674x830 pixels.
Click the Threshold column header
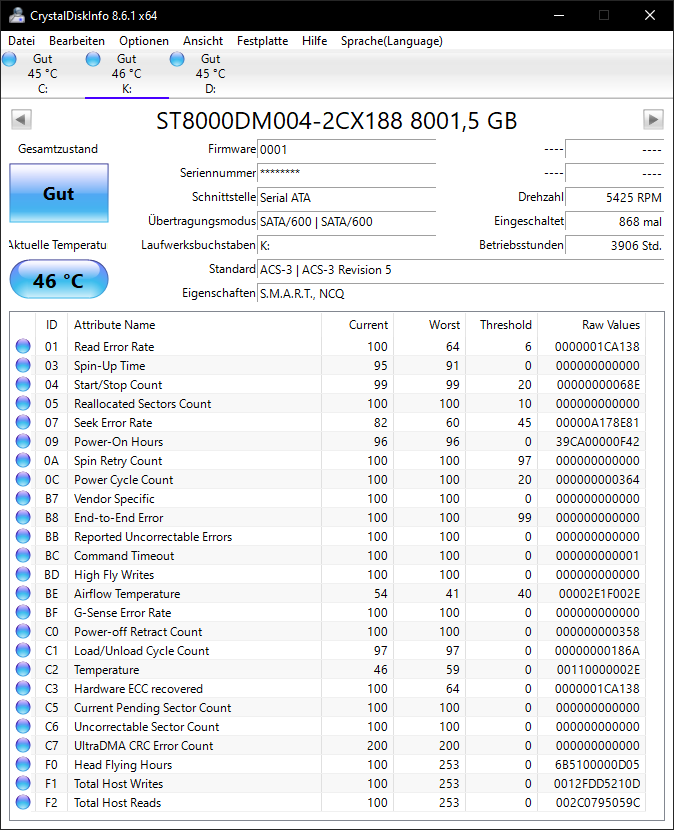(502, 324)
